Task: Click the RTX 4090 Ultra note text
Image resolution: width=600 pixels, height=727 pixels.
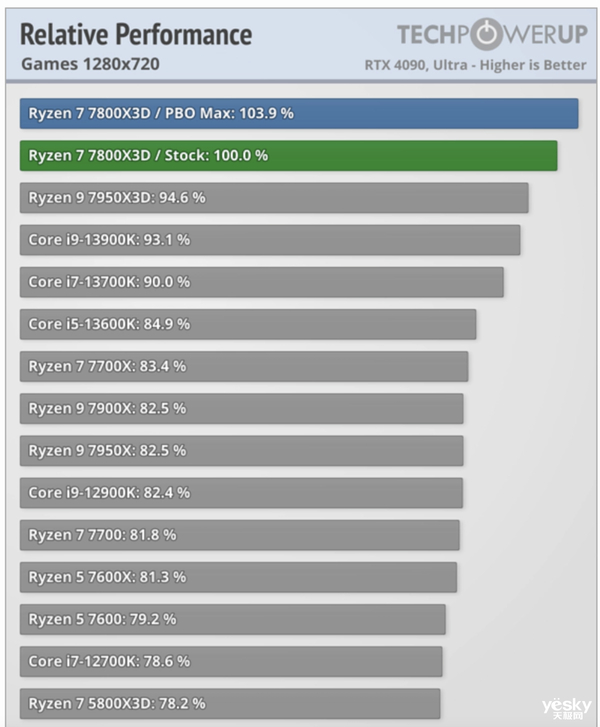Action: [x=474, y=65]
